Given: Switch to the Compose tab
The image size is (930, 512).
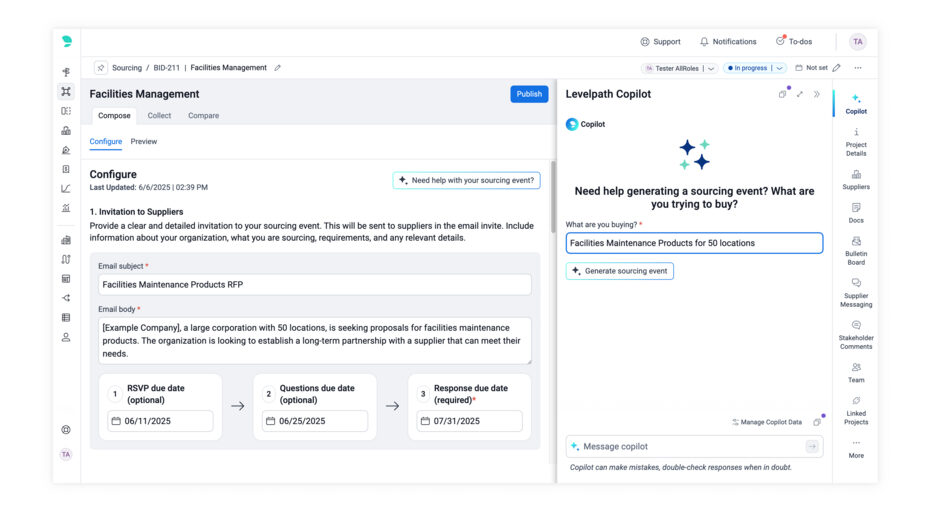Looking at the screenshot, I should (x=114, y=116).
